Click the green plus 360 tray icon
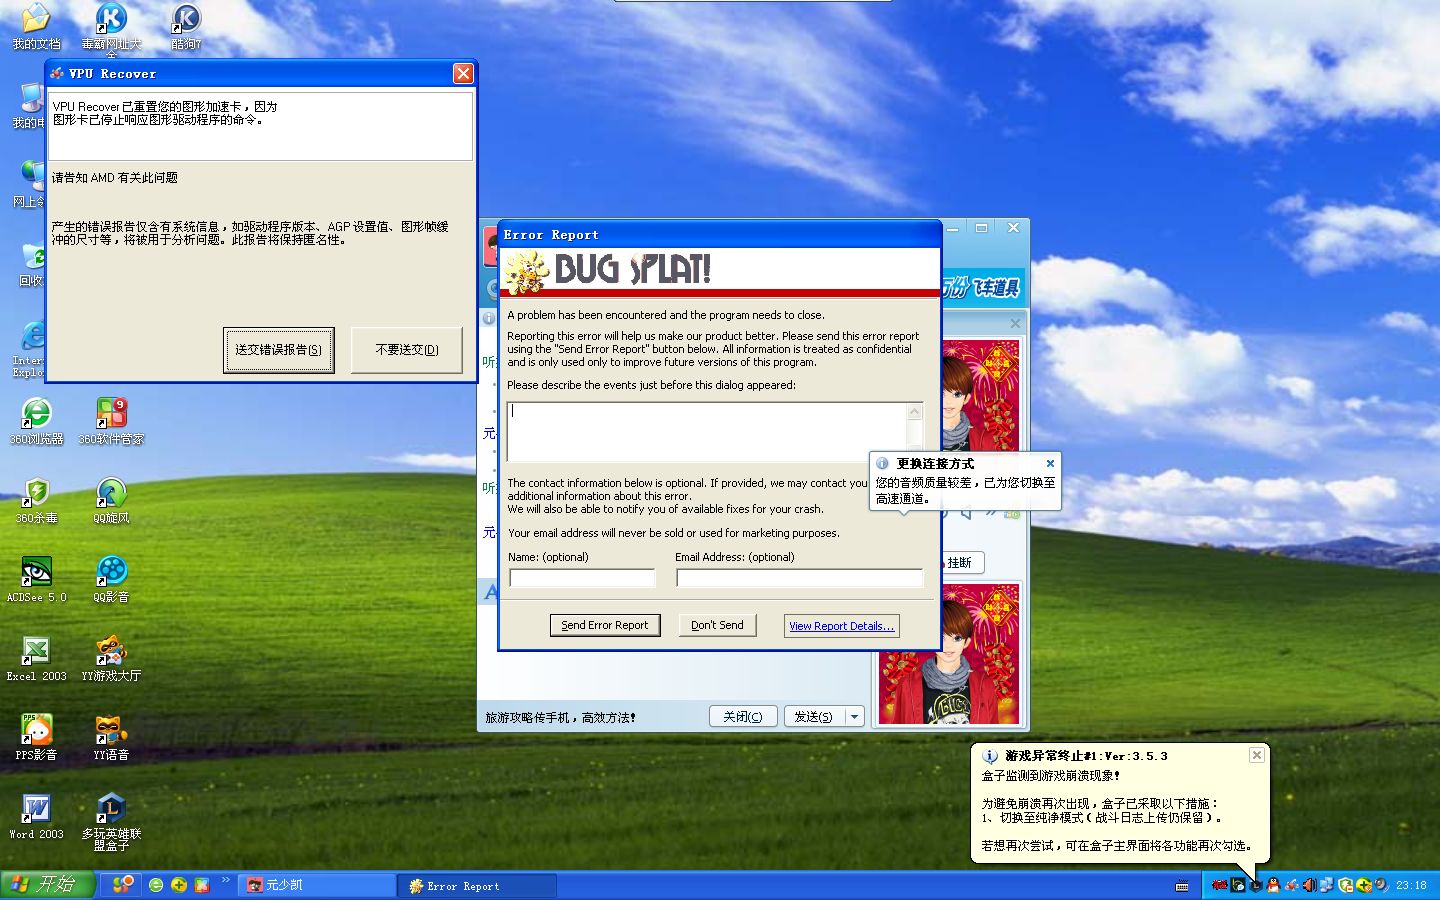1440x900 pixels. pyautogui.click(x=1364, y=885)
